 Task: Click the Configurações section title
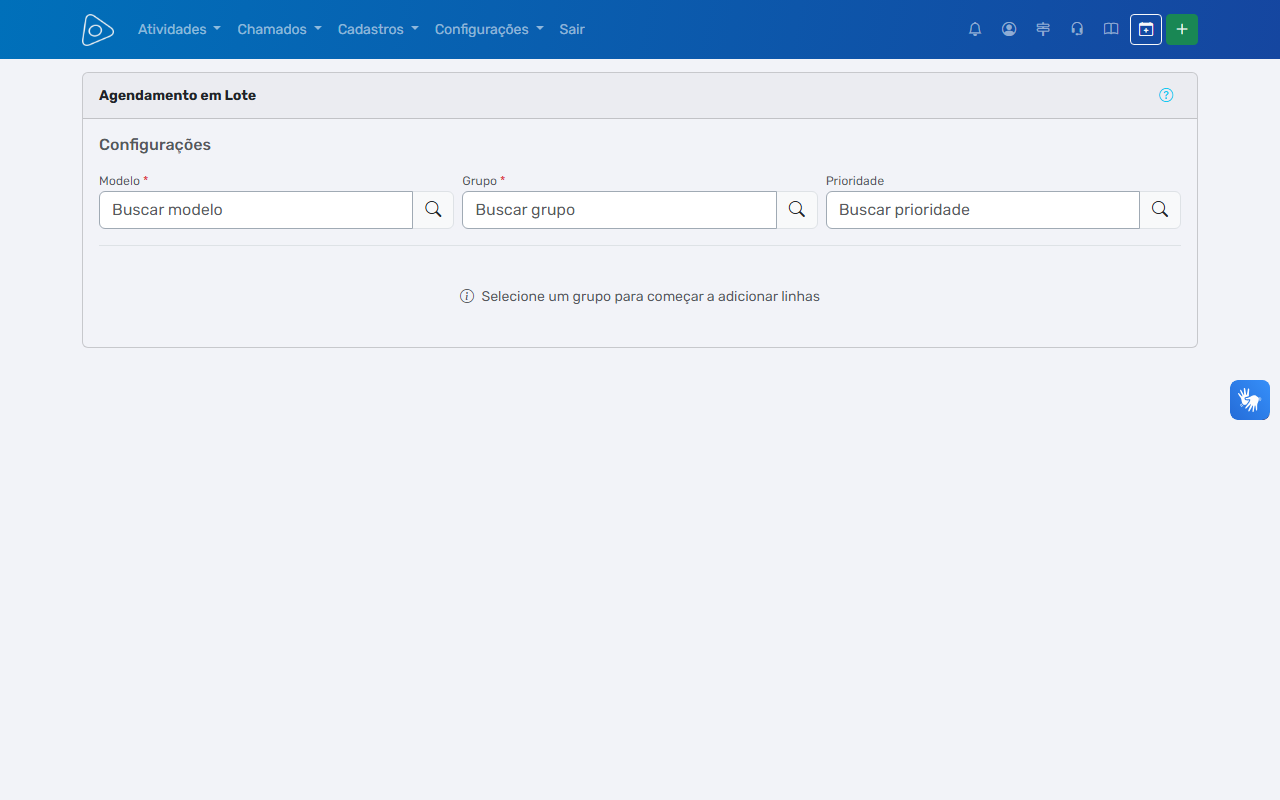(x=155, y=145)
